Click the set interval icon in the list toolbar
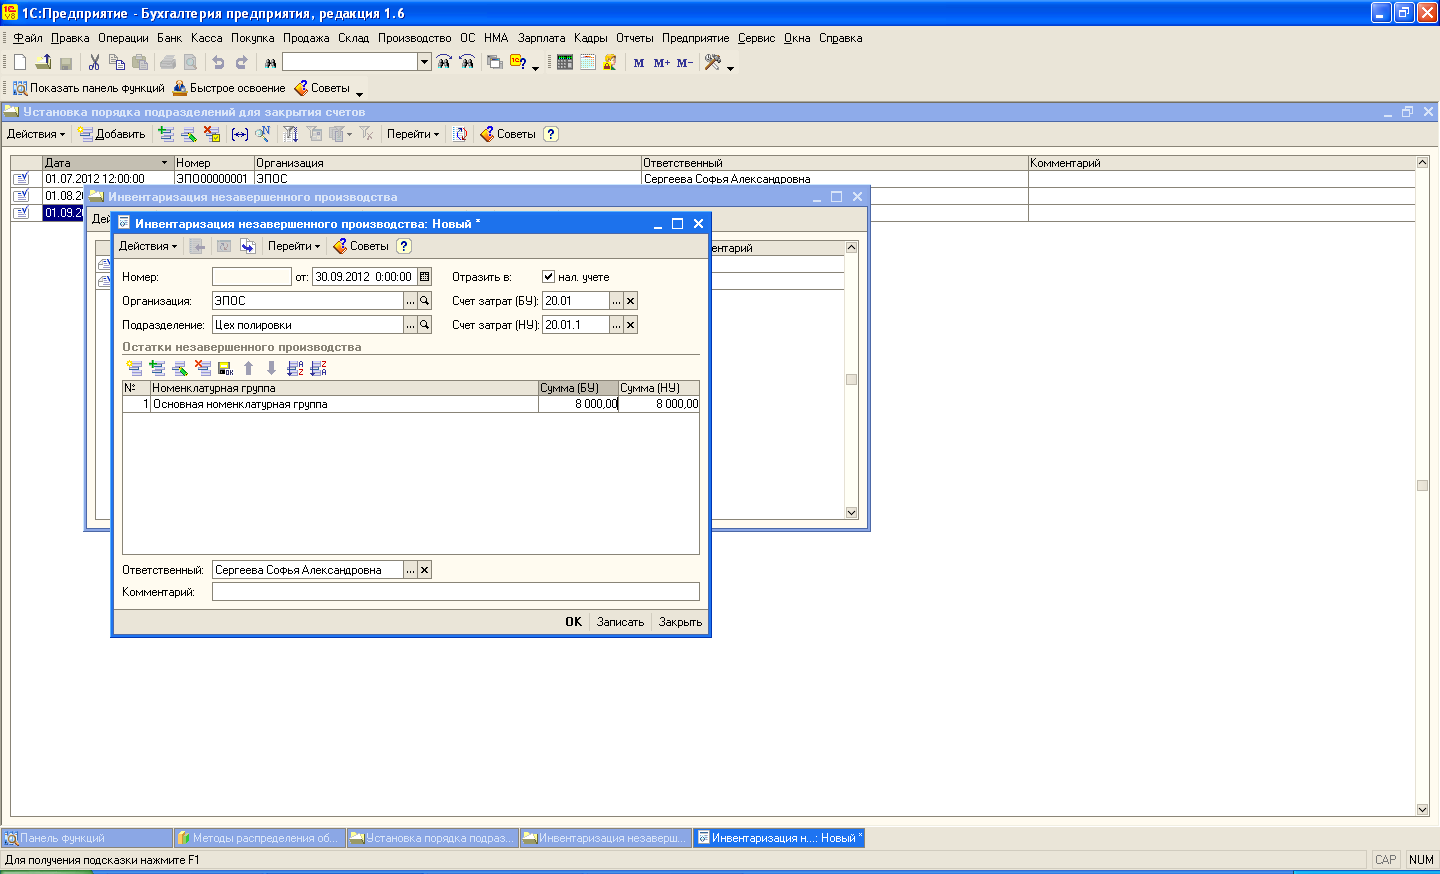 click(x=240, y=134)
